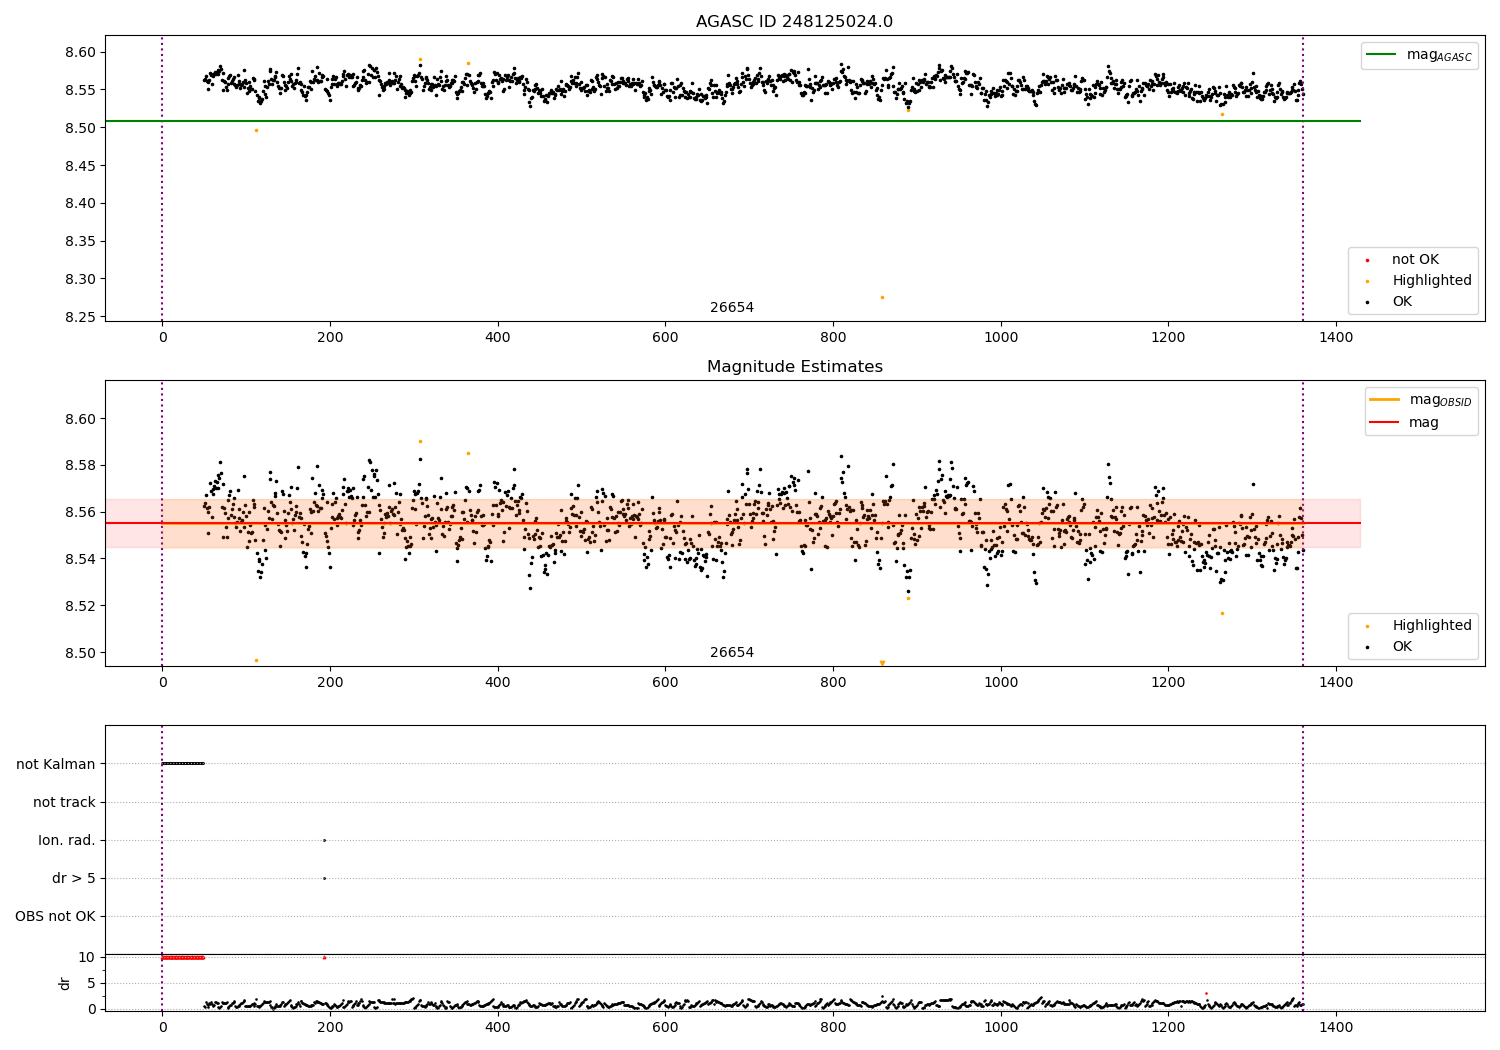Screen dimensions: 1500x1050
Task: Click the 1400 x-tick label of the bottom plot
Action: pos(1336,1027)
